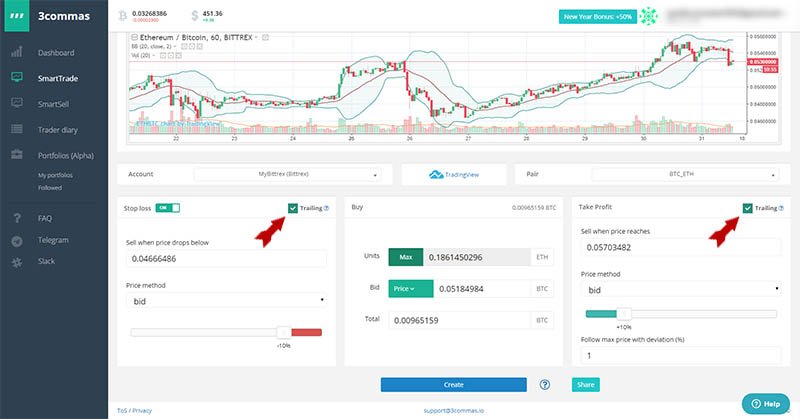The image size is (800, 419).
Task: Open SmartSell from the sidebar
Action: pos(53,104)
